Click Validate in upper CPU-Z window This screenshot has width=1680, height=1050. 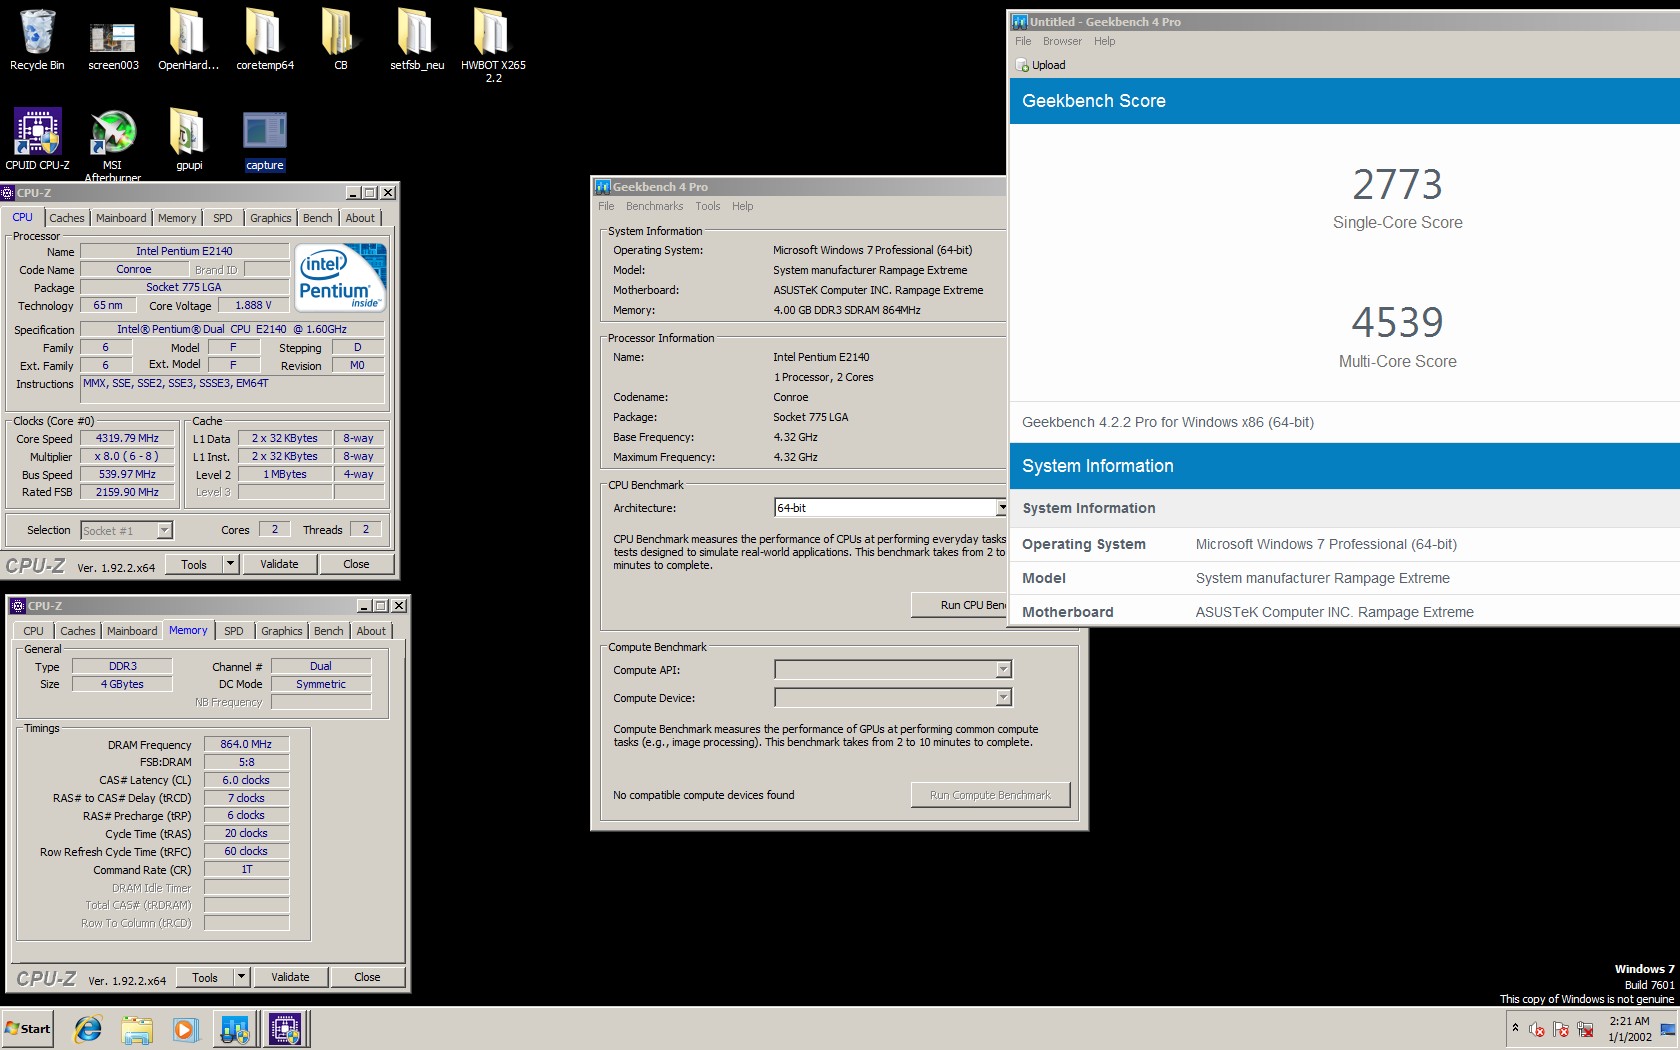click(279, 564)
